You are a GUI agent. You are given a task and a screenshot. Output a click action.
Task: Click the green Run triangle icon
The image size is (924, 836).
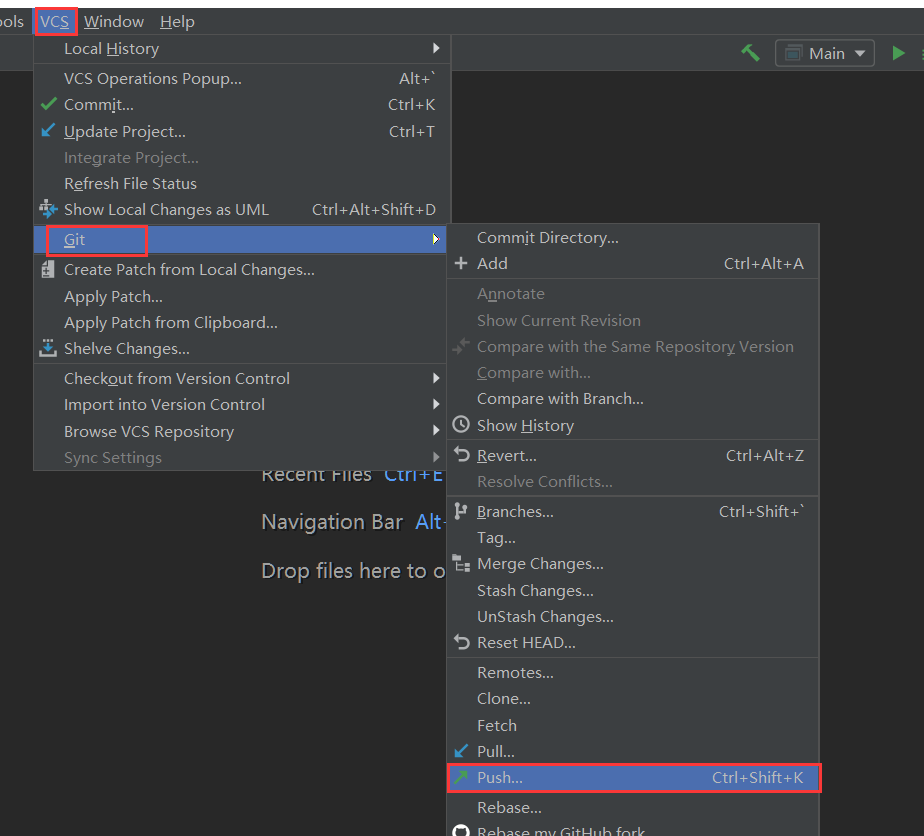898,53
